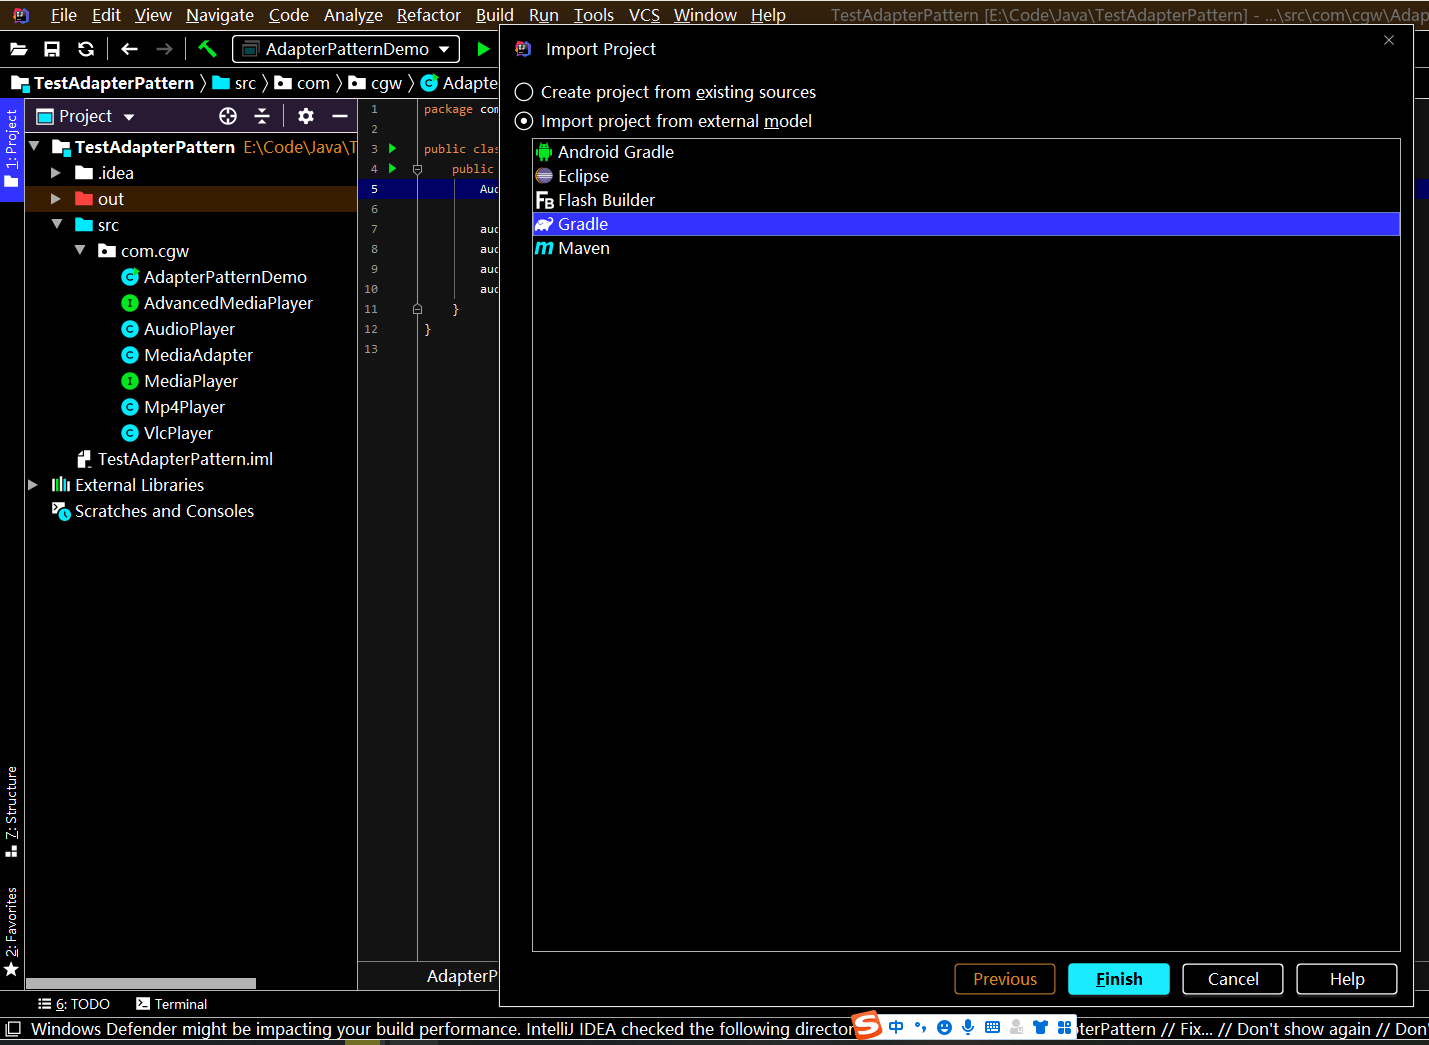The width and height of the screenshot is (1429, 1045).
Task: Select Mp4Player class in project tree
Action: [184, 407]
